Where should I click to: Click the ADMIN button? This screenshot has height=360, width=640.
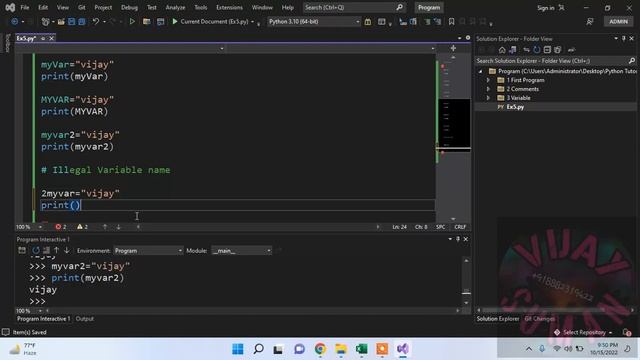(x=618, y=22)
